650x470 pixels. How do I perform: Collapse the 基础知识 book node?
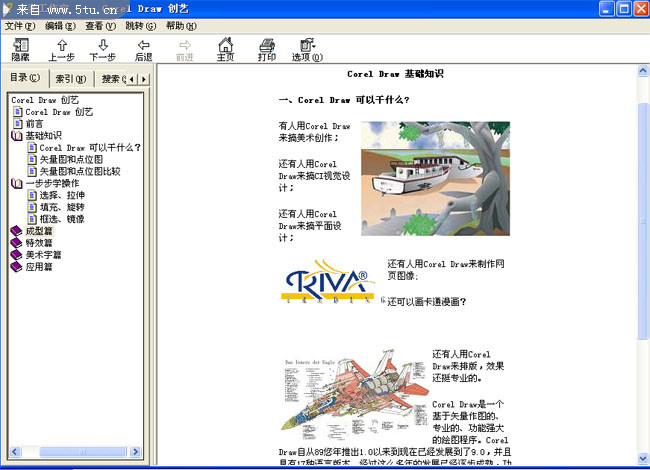coord(16,136)
